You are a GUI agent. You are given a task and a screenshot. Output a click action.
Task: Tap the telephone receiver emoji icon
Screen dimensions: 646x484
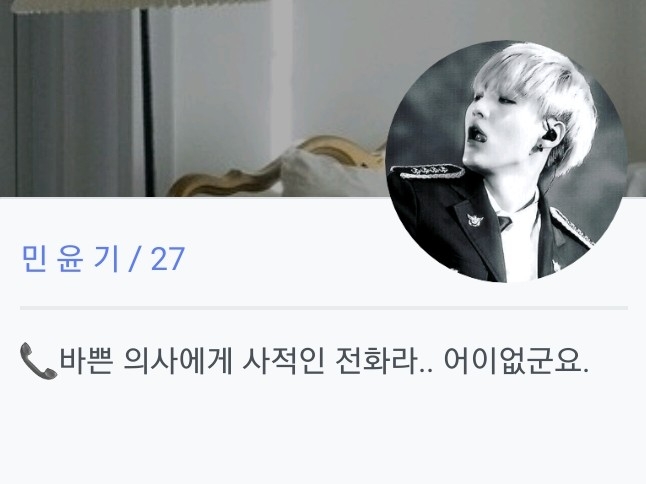pos(38,361)
